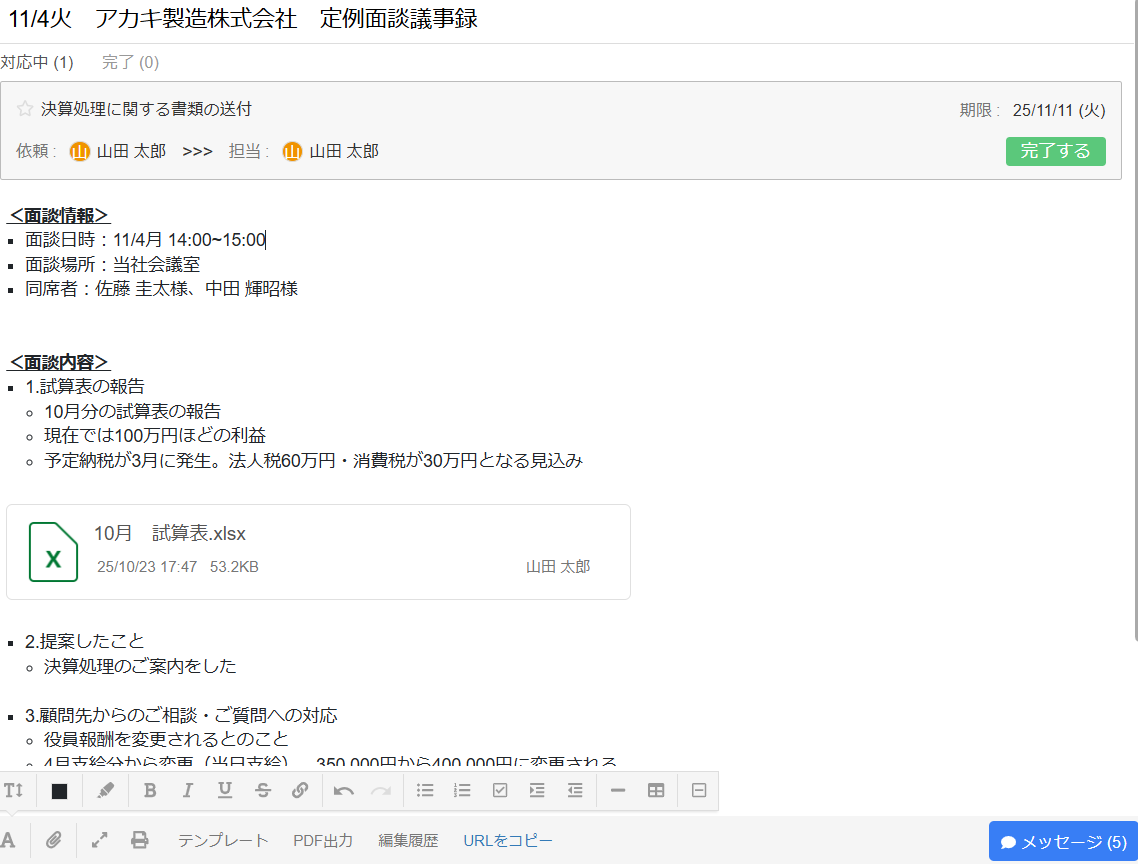Undo the last edit

(344, 790)
